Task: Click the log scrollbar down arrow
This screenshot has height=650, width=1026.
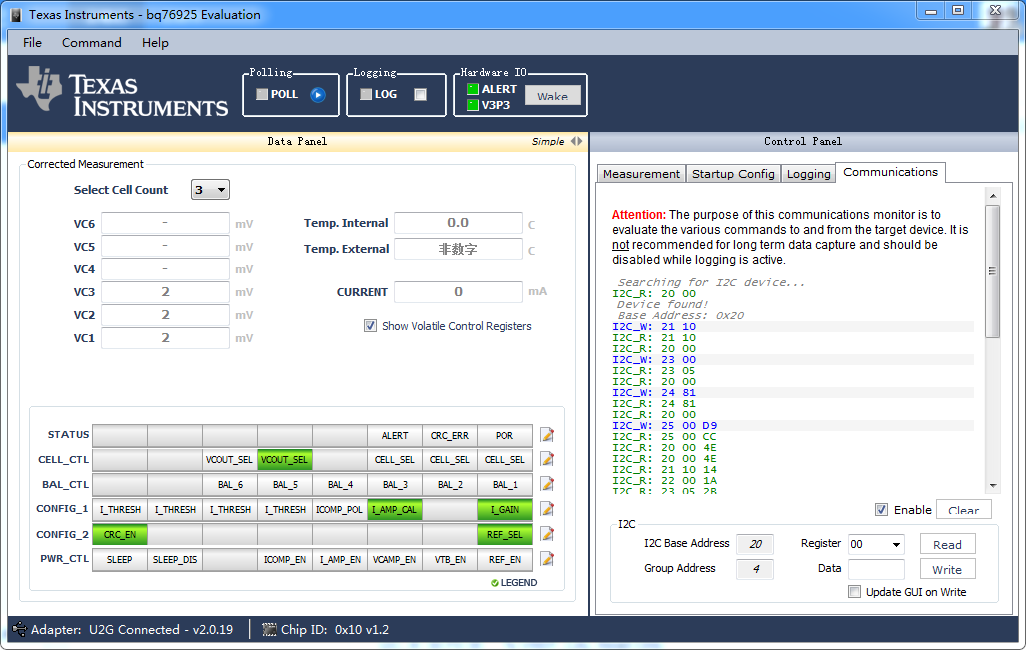Action: tap(993, 486)
